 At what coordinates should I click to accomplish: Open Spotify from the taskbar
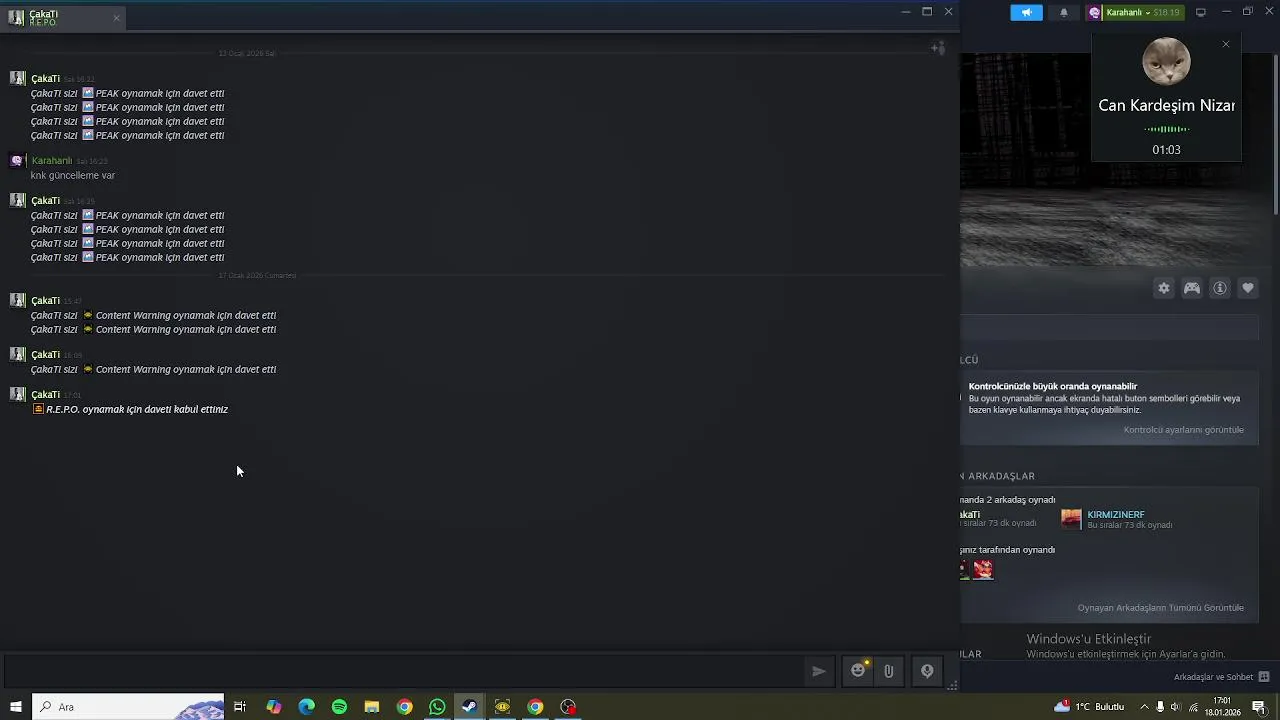pyautogui.click(x=339, y=707)
